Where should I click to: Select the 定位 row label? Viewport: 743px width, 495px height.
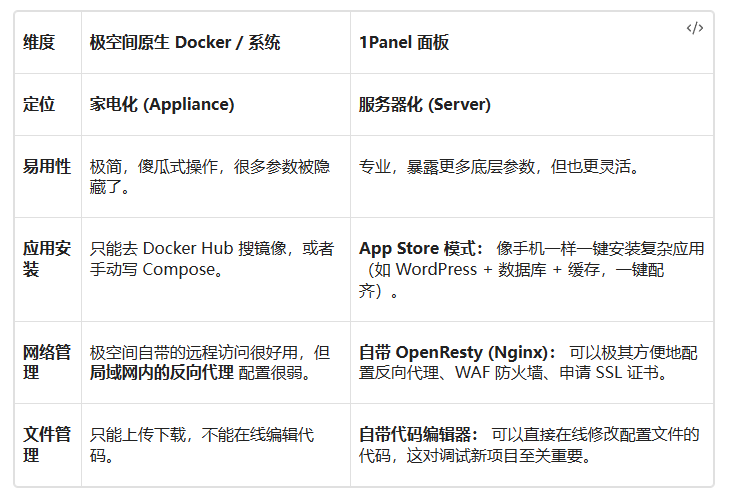[39, 105]
